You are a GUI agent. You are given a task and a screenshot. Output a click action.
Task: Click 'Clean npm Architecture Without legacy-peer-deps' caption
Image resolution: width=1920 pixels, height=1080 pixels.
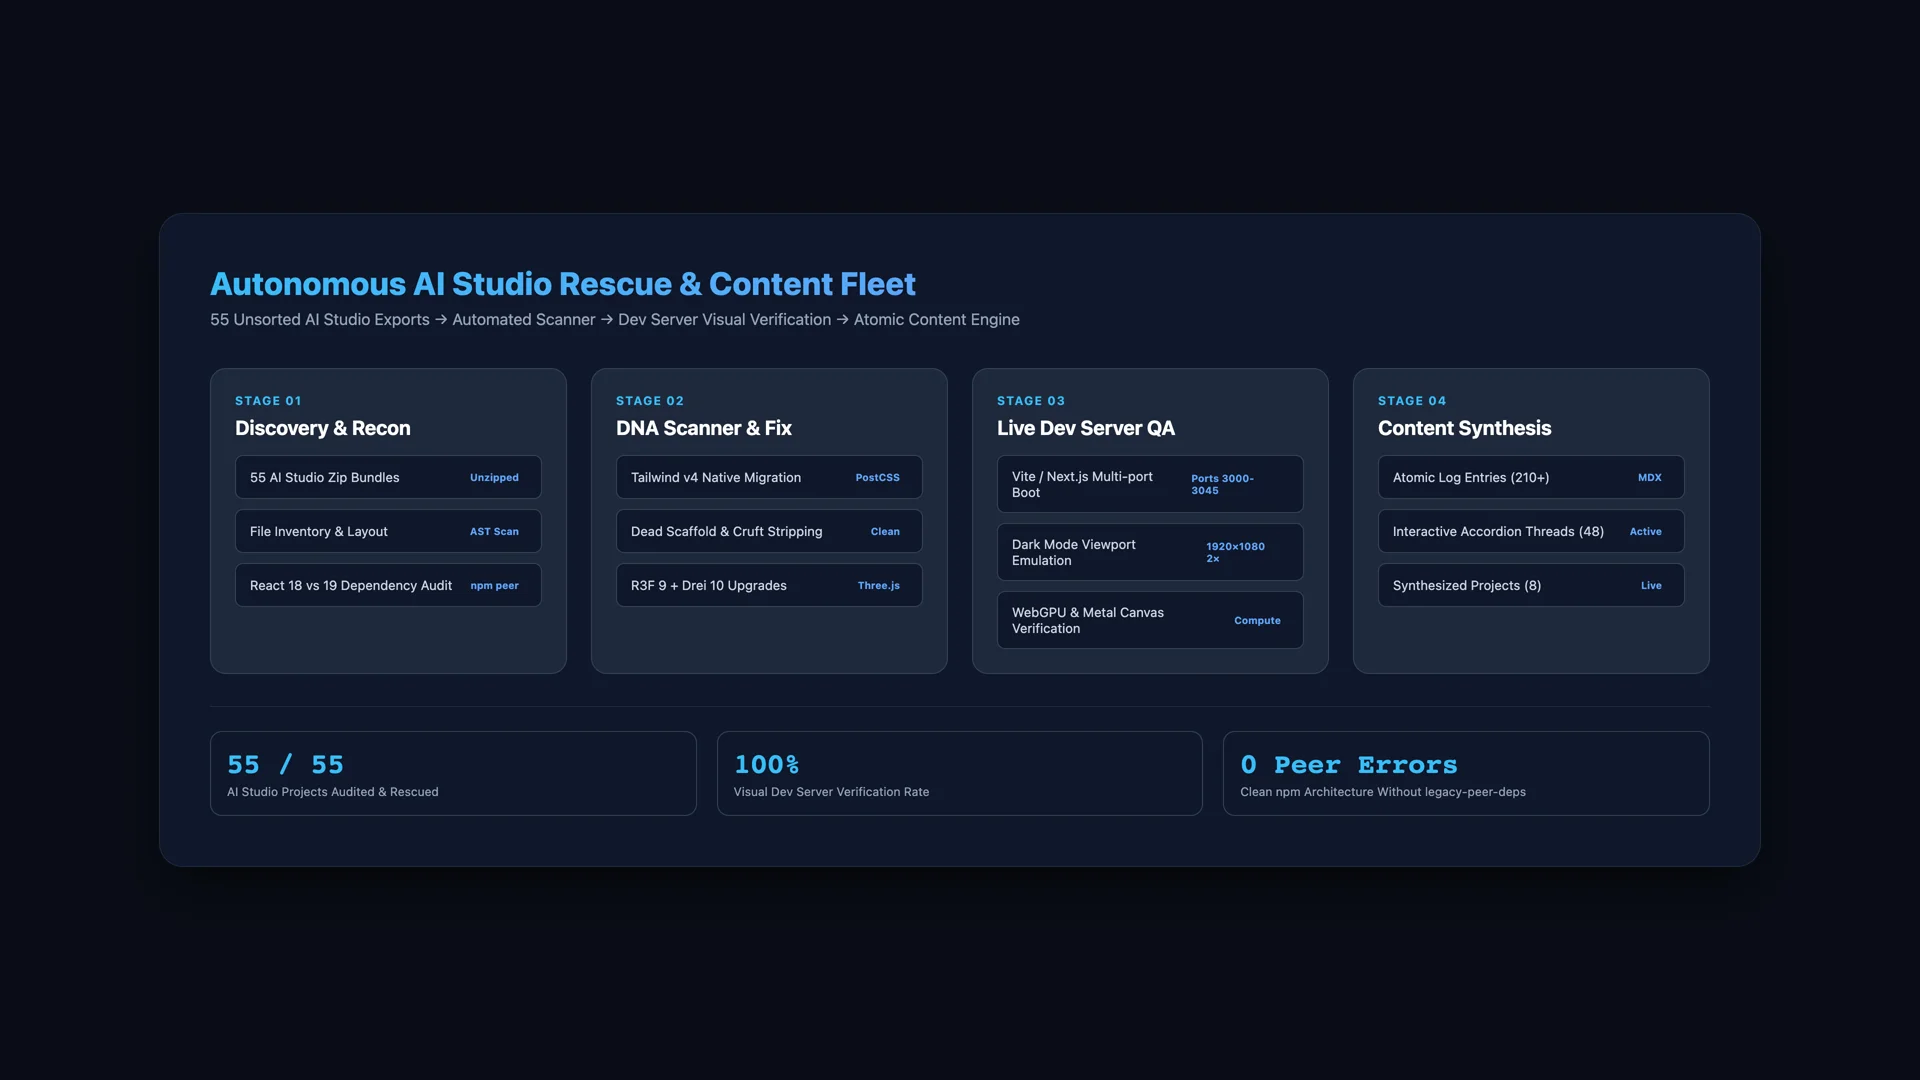[x=1383, y=792]
